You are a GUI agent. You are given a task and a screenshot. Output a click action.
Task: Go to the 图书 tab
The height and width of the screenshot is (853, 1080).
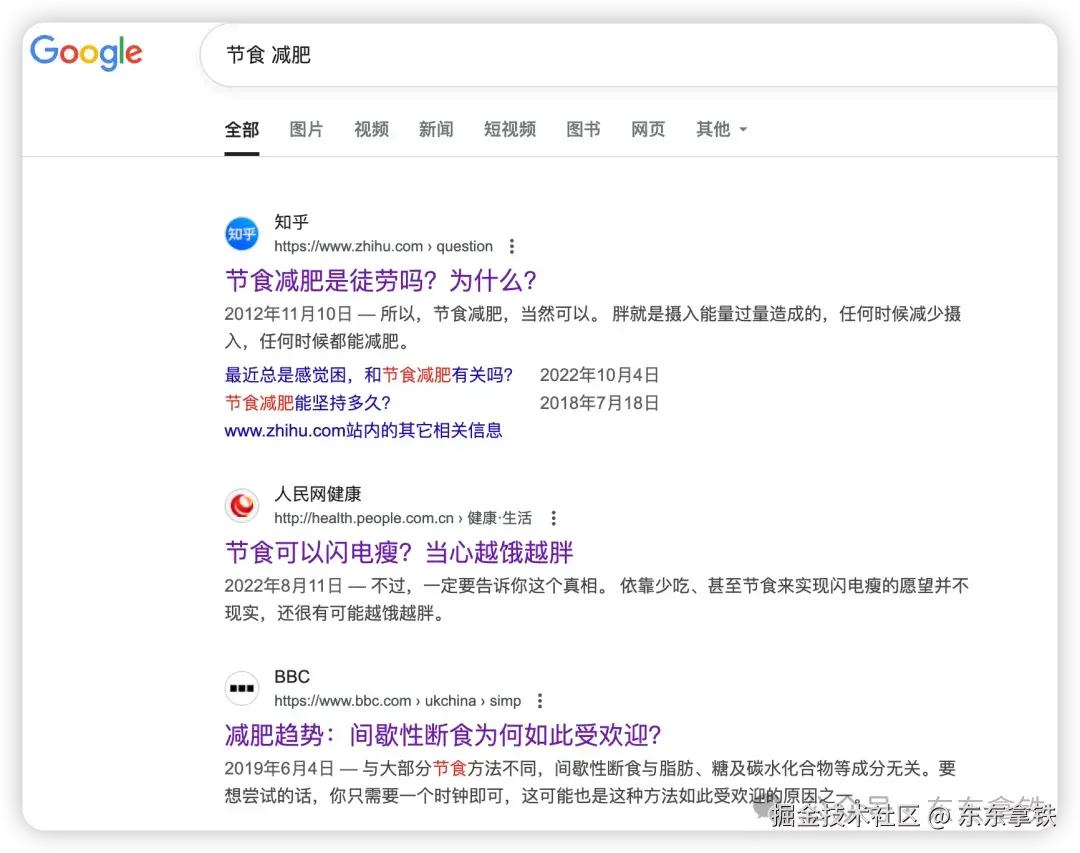pos(583,129)
